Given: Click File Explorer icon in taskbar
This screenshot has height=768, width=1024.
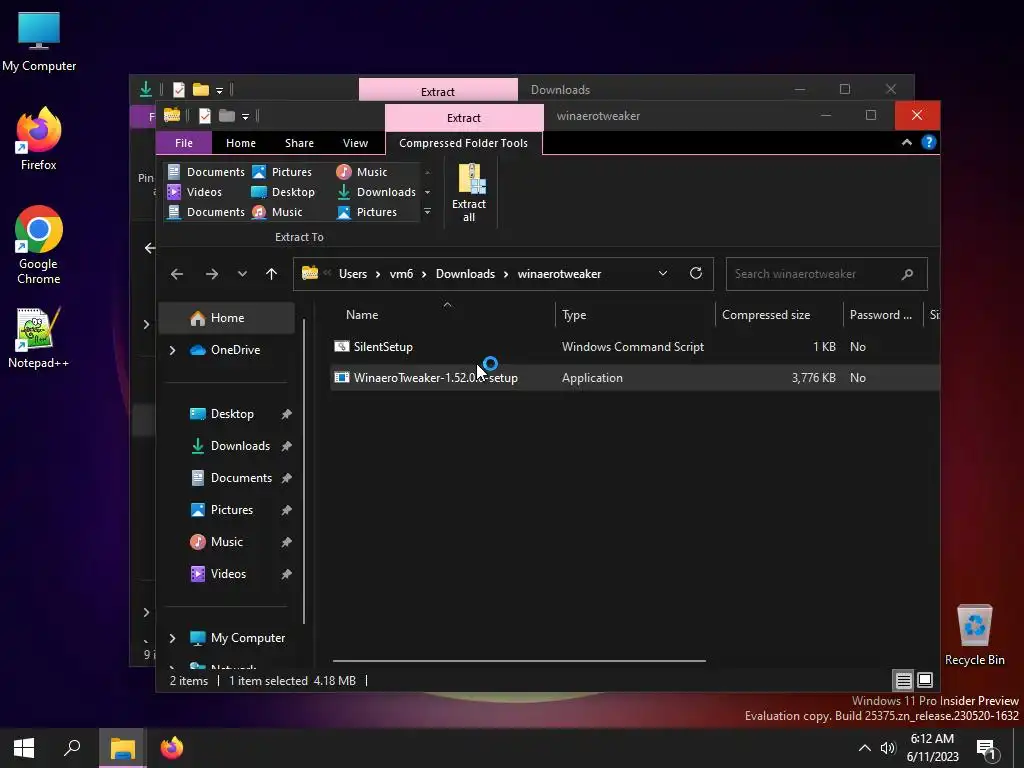Looking at the screenshot, I should [122, 748].
